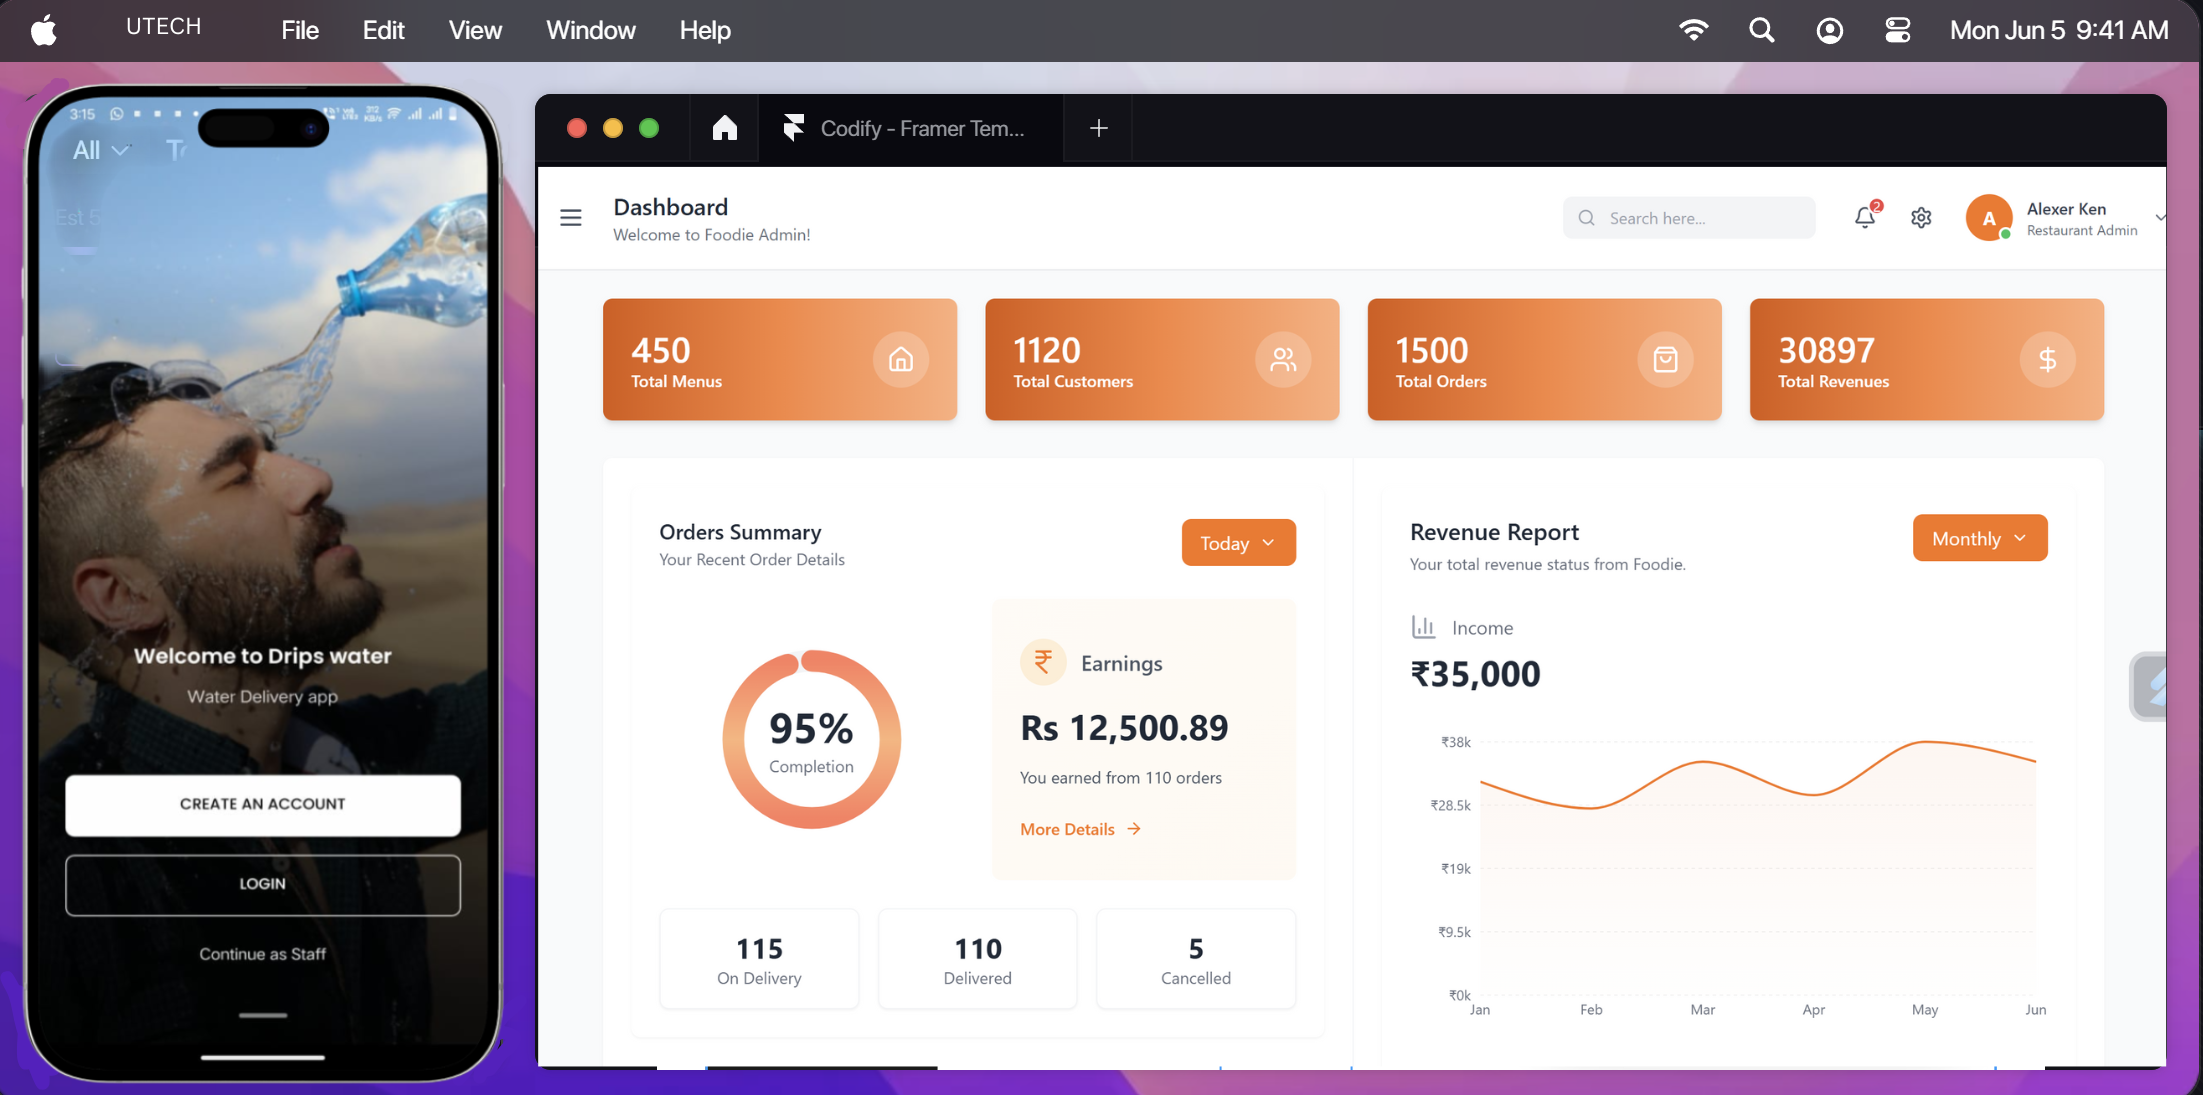Click the Total Menus home icon

(901, 359)
